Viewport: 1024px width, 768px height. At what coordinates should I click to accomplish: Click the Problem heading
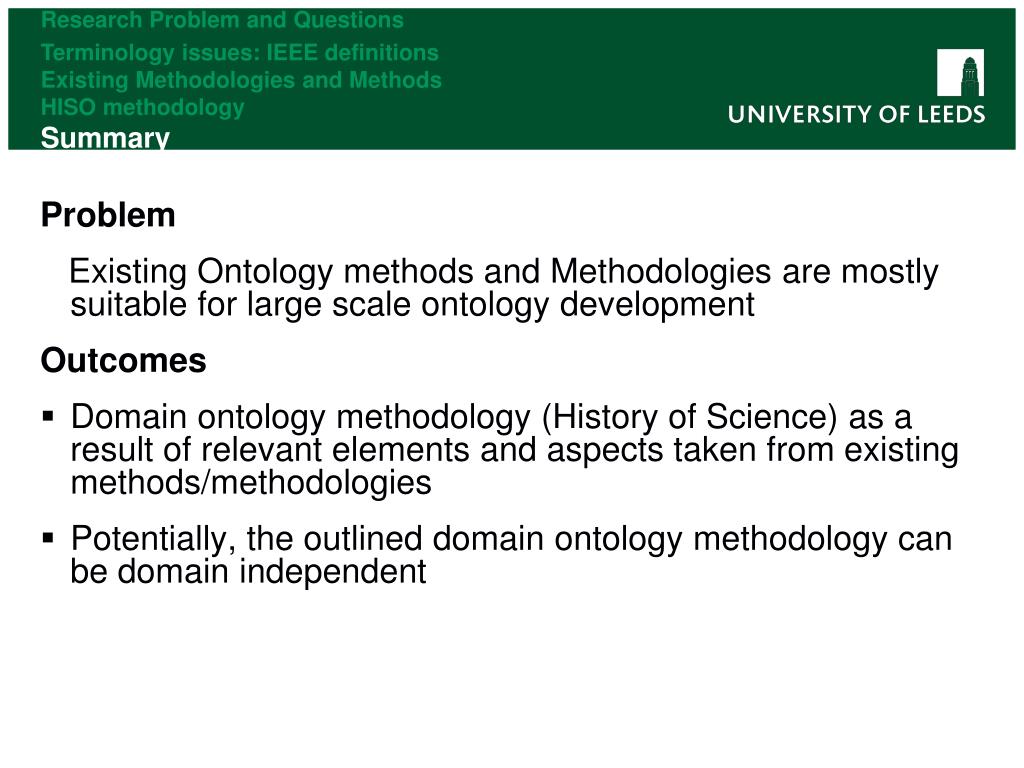(108, 215)
